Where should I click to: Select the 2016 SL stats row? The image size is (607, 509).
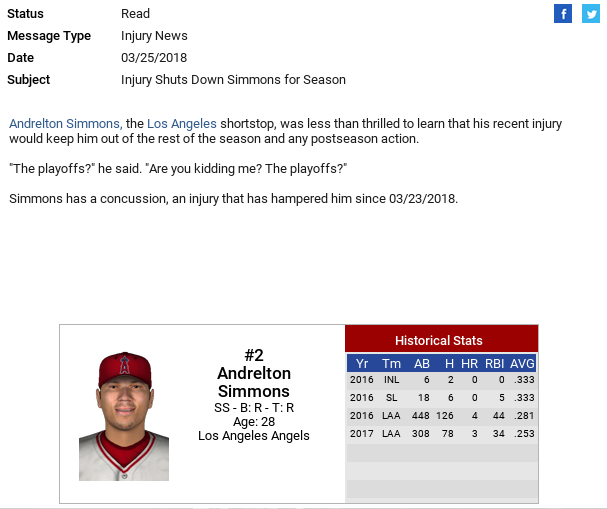[441, 398]
